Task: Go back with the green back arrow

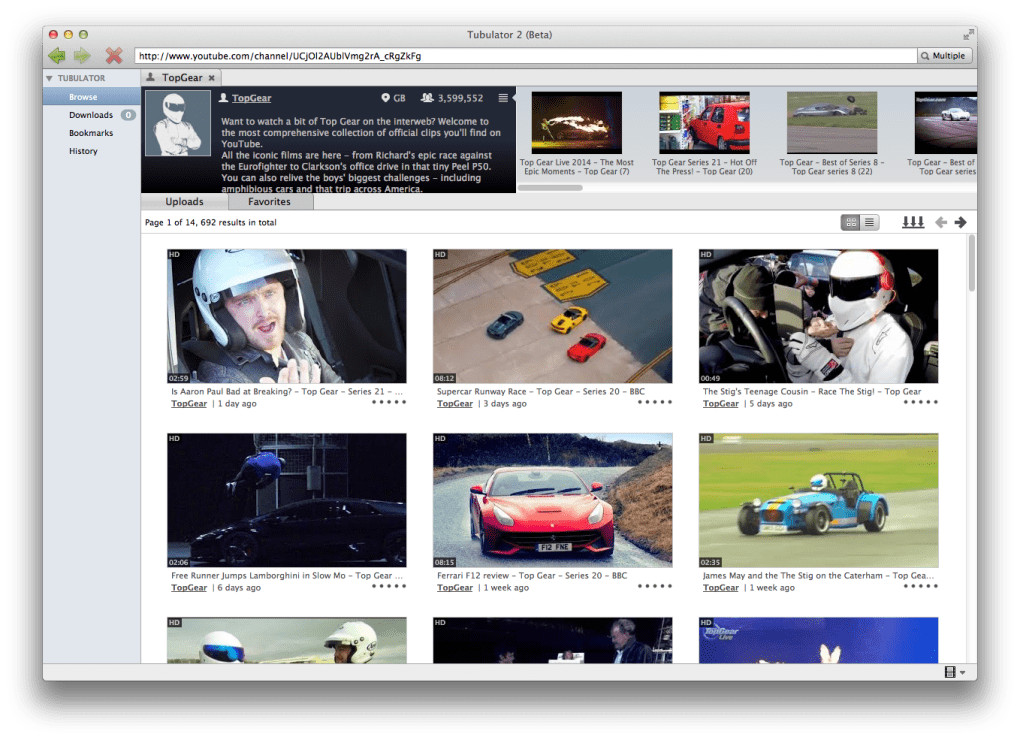Action: coord(57,56)
